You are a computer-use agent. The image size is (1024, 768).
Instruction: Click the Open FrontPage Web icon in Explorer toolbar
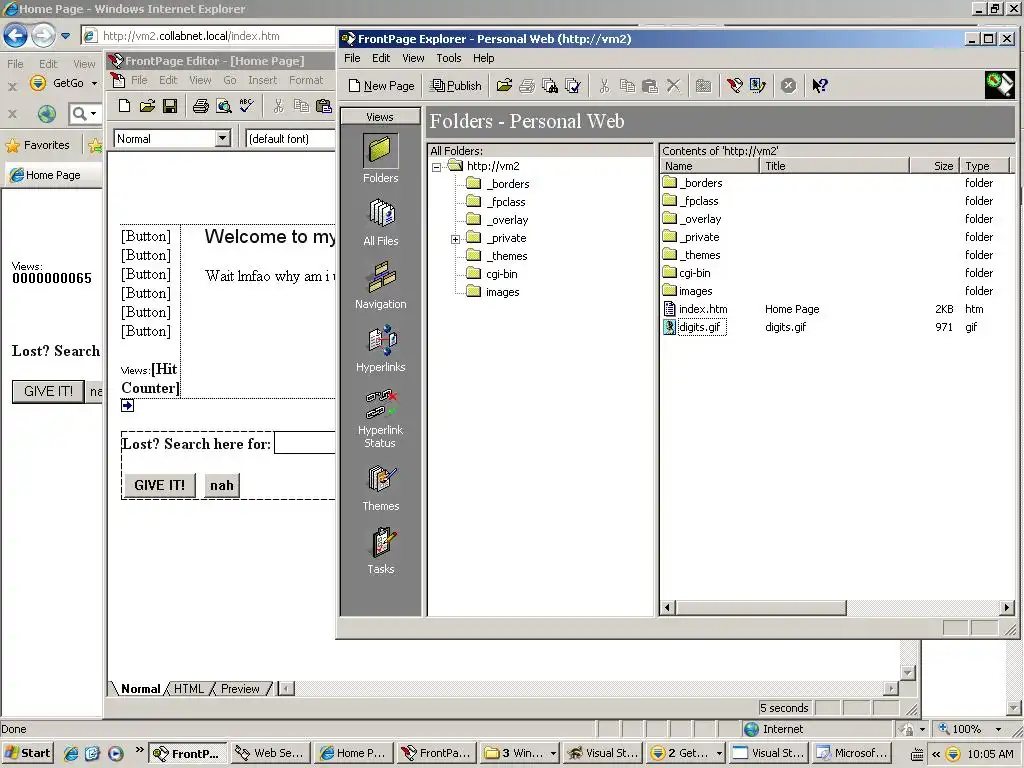coord(504,86)
